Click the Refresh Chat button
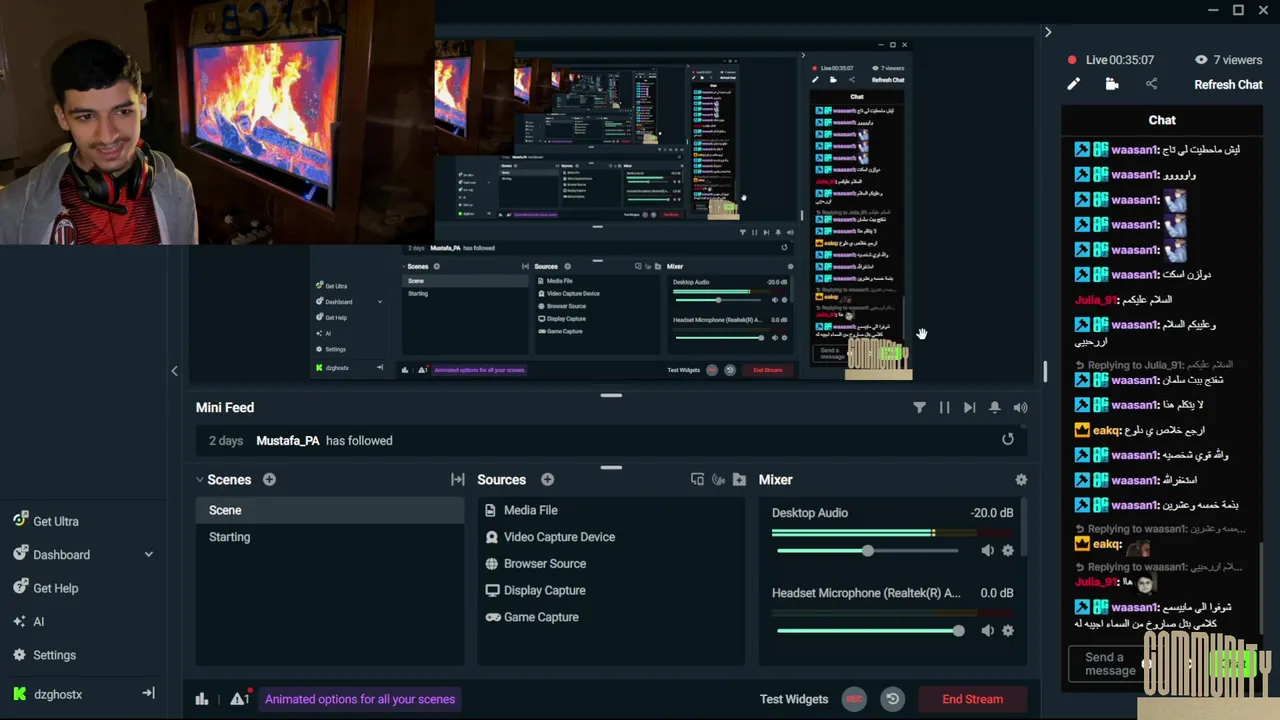1280x720 pixels. pyautogui.click(x=1228, y=84)
